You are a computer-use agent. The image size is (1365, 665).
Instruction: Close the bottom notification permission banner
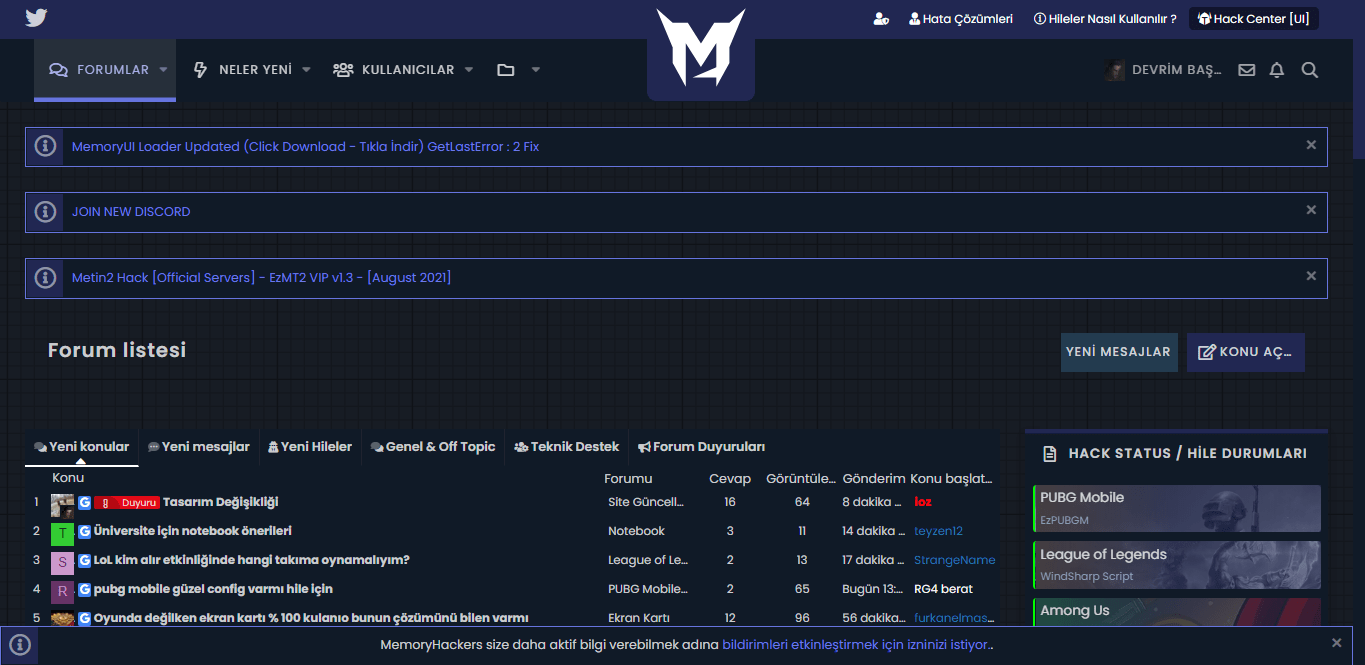pos(1337,643)
